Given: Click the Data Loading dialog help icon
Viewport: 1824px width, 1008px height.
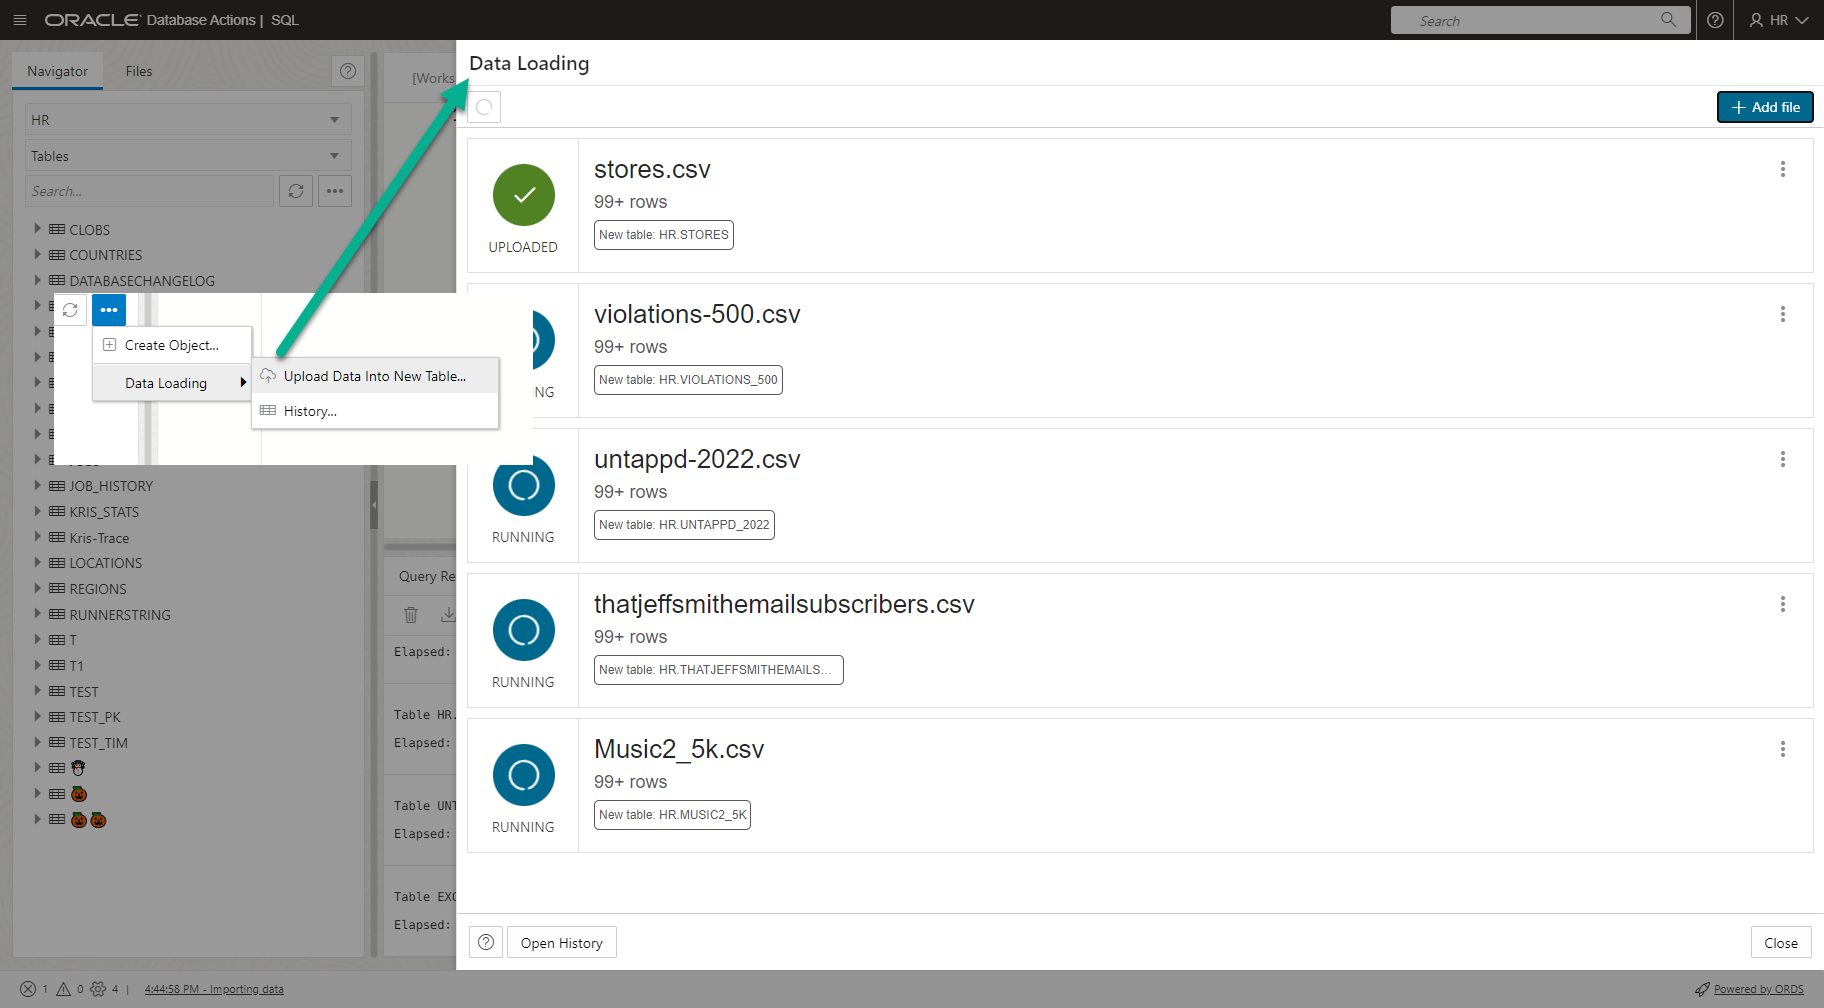Looking at the screenshot, I should tap(486, 942).
